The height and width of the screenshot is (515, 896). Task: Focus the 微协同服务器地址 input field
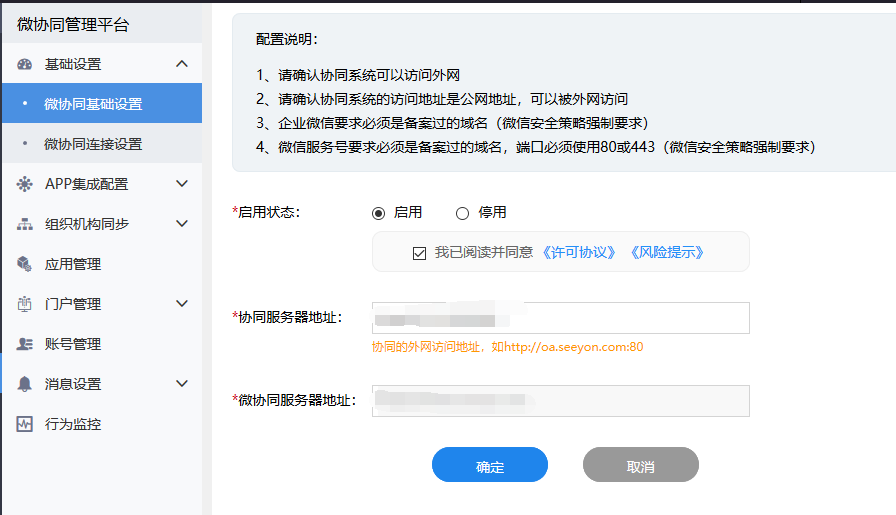[561, 401]
